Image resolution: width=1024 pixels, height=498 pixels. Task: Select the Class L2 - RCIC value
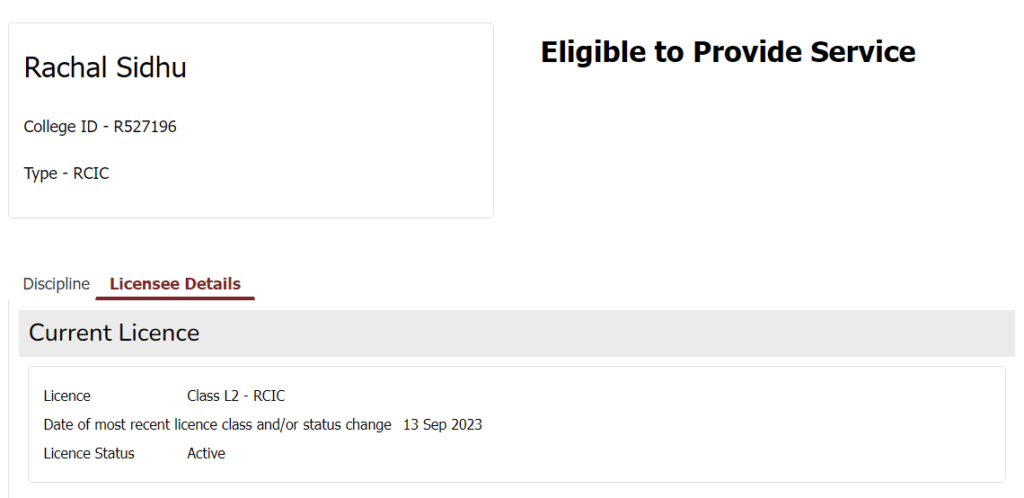tap(236, 396)
